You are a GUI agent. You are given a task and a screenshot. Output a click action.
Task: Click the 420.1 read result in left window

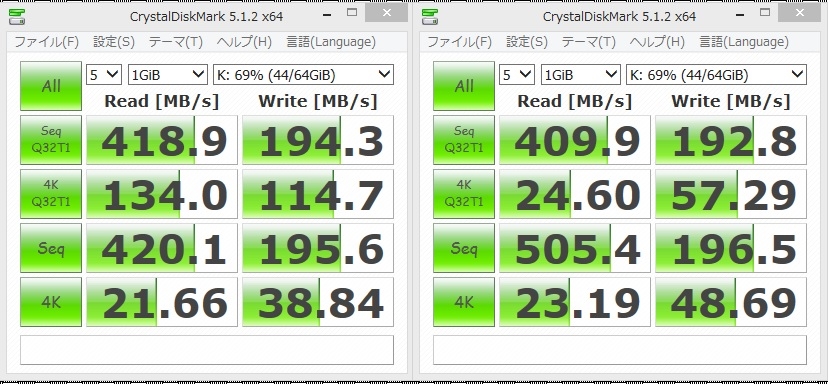pyautogui.click(x=162, y=248)
